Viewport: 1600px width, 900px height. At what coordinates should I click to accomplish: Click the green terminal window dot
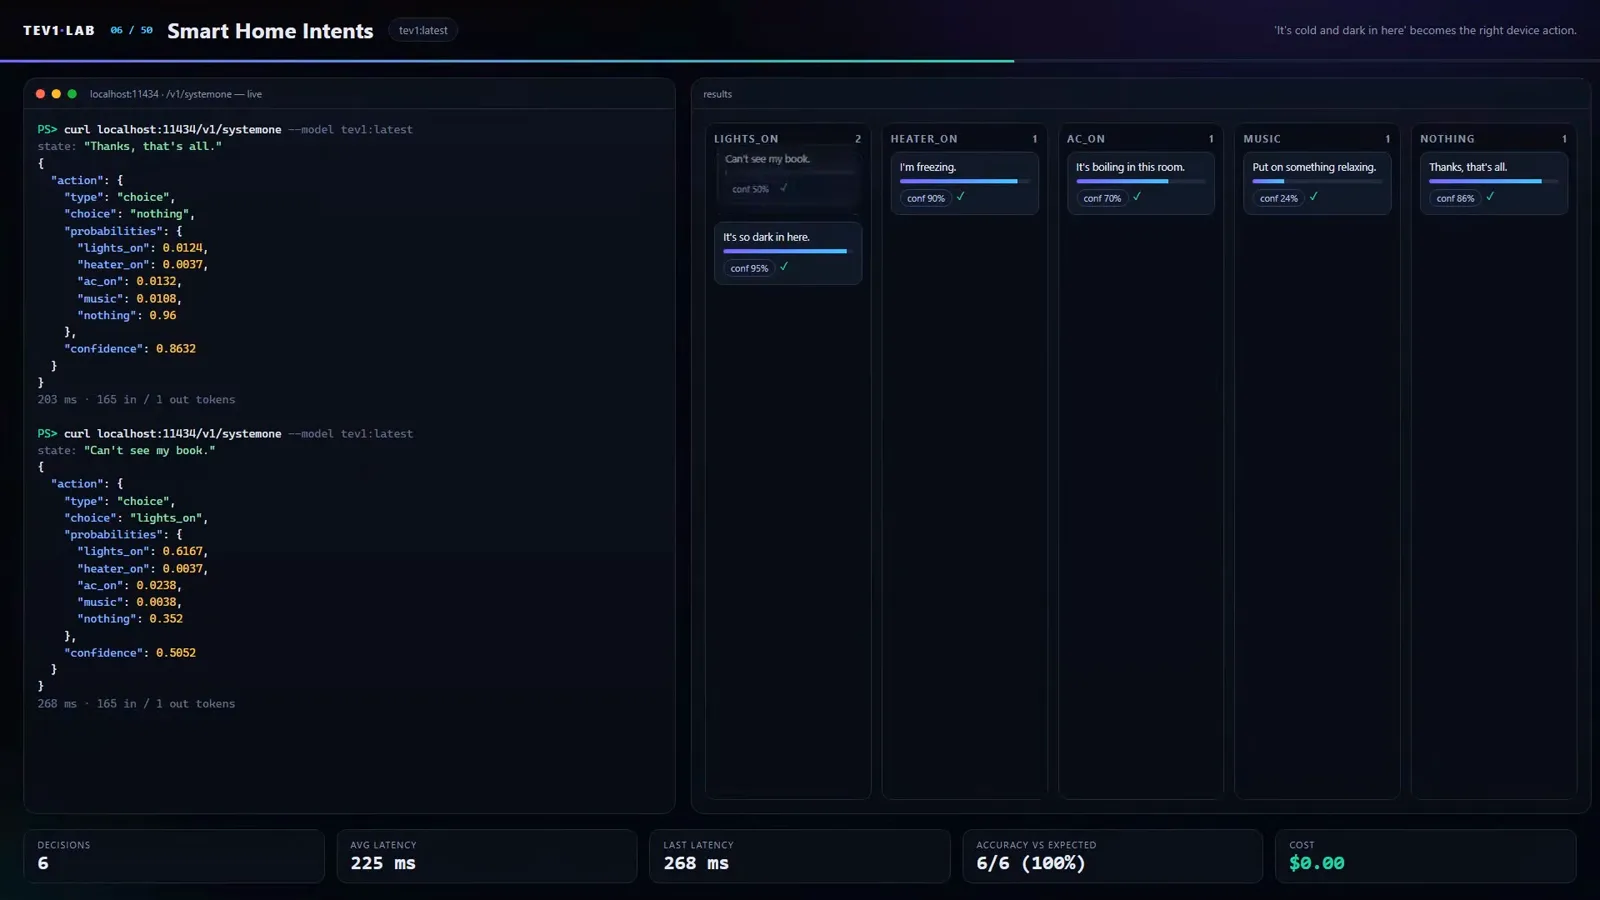[x=72, y=94]
